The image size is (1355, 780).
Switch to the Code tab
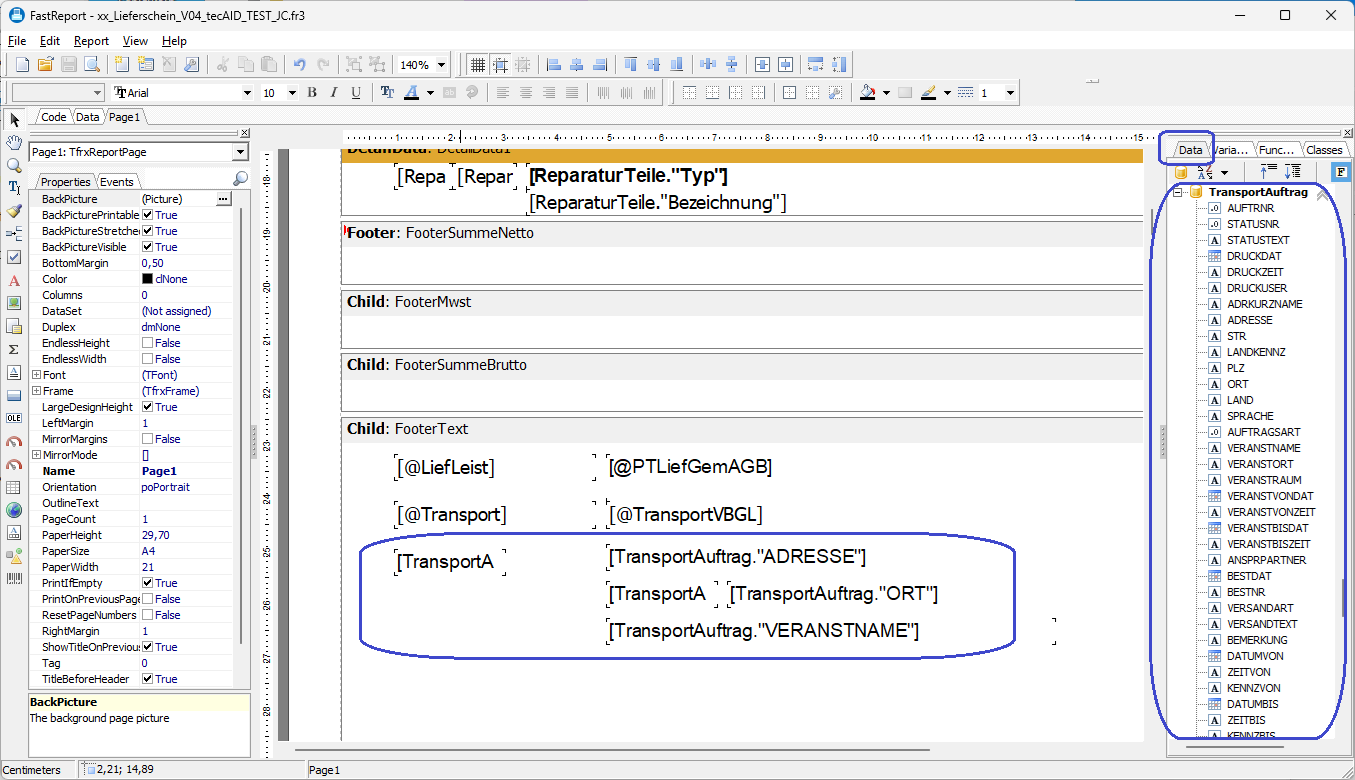tap(54, 117)
